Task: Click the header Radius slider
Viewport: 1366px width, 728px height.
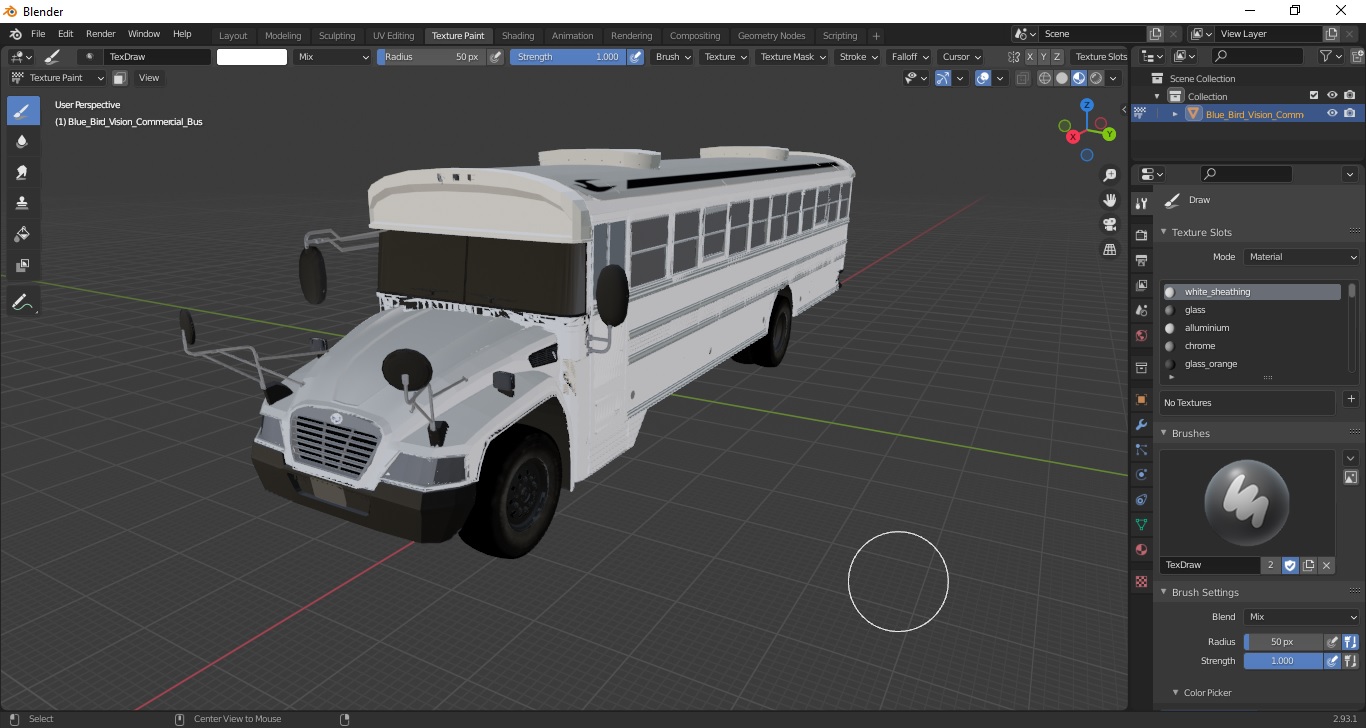Action: (431, 57)
